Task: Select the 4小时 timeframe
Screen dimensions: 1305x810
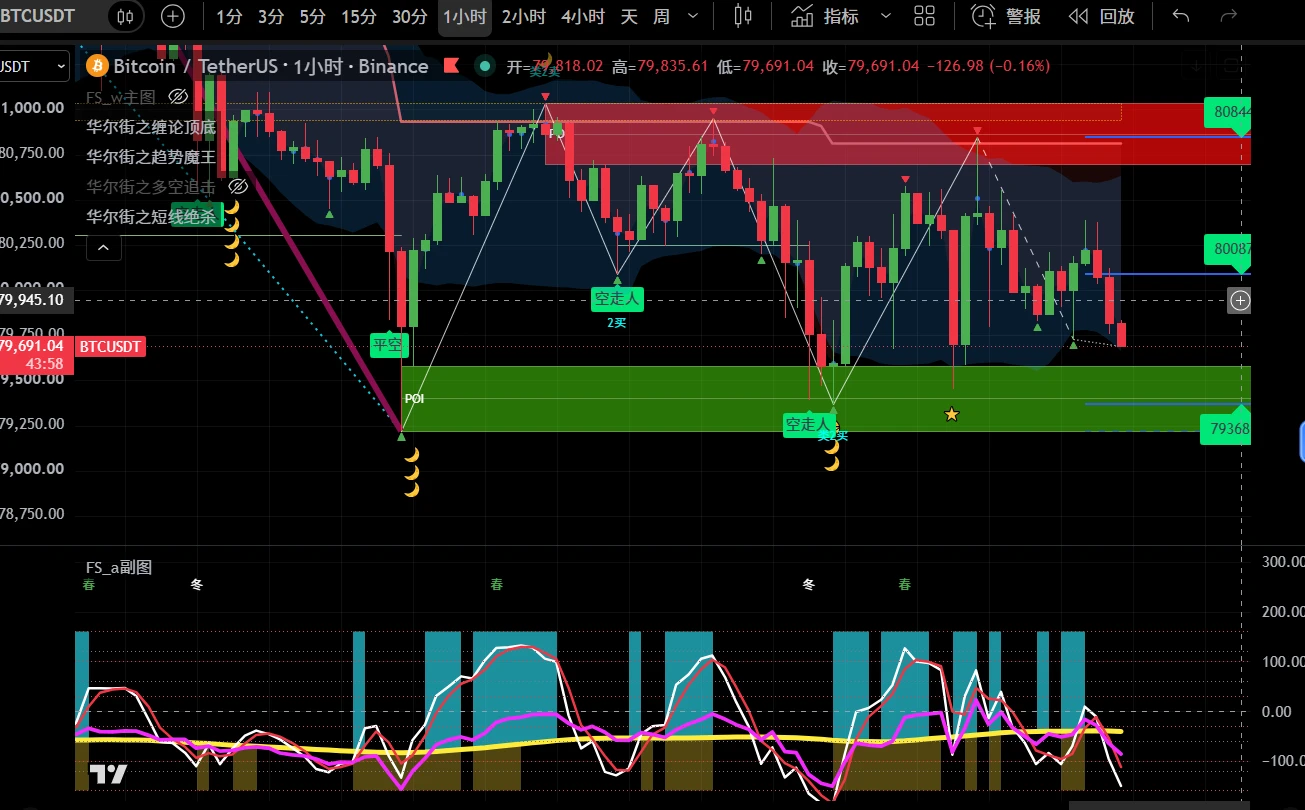Action: [583, 16]
